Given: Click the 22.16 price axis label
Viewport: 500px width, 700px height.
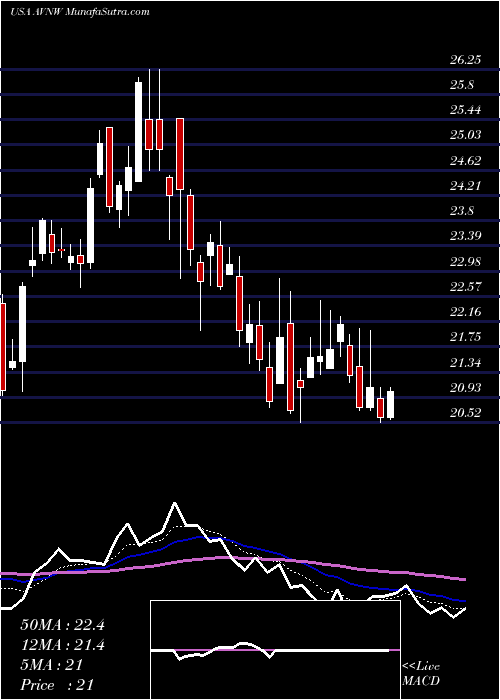Looking at the screenshot, I should point(465,312).
